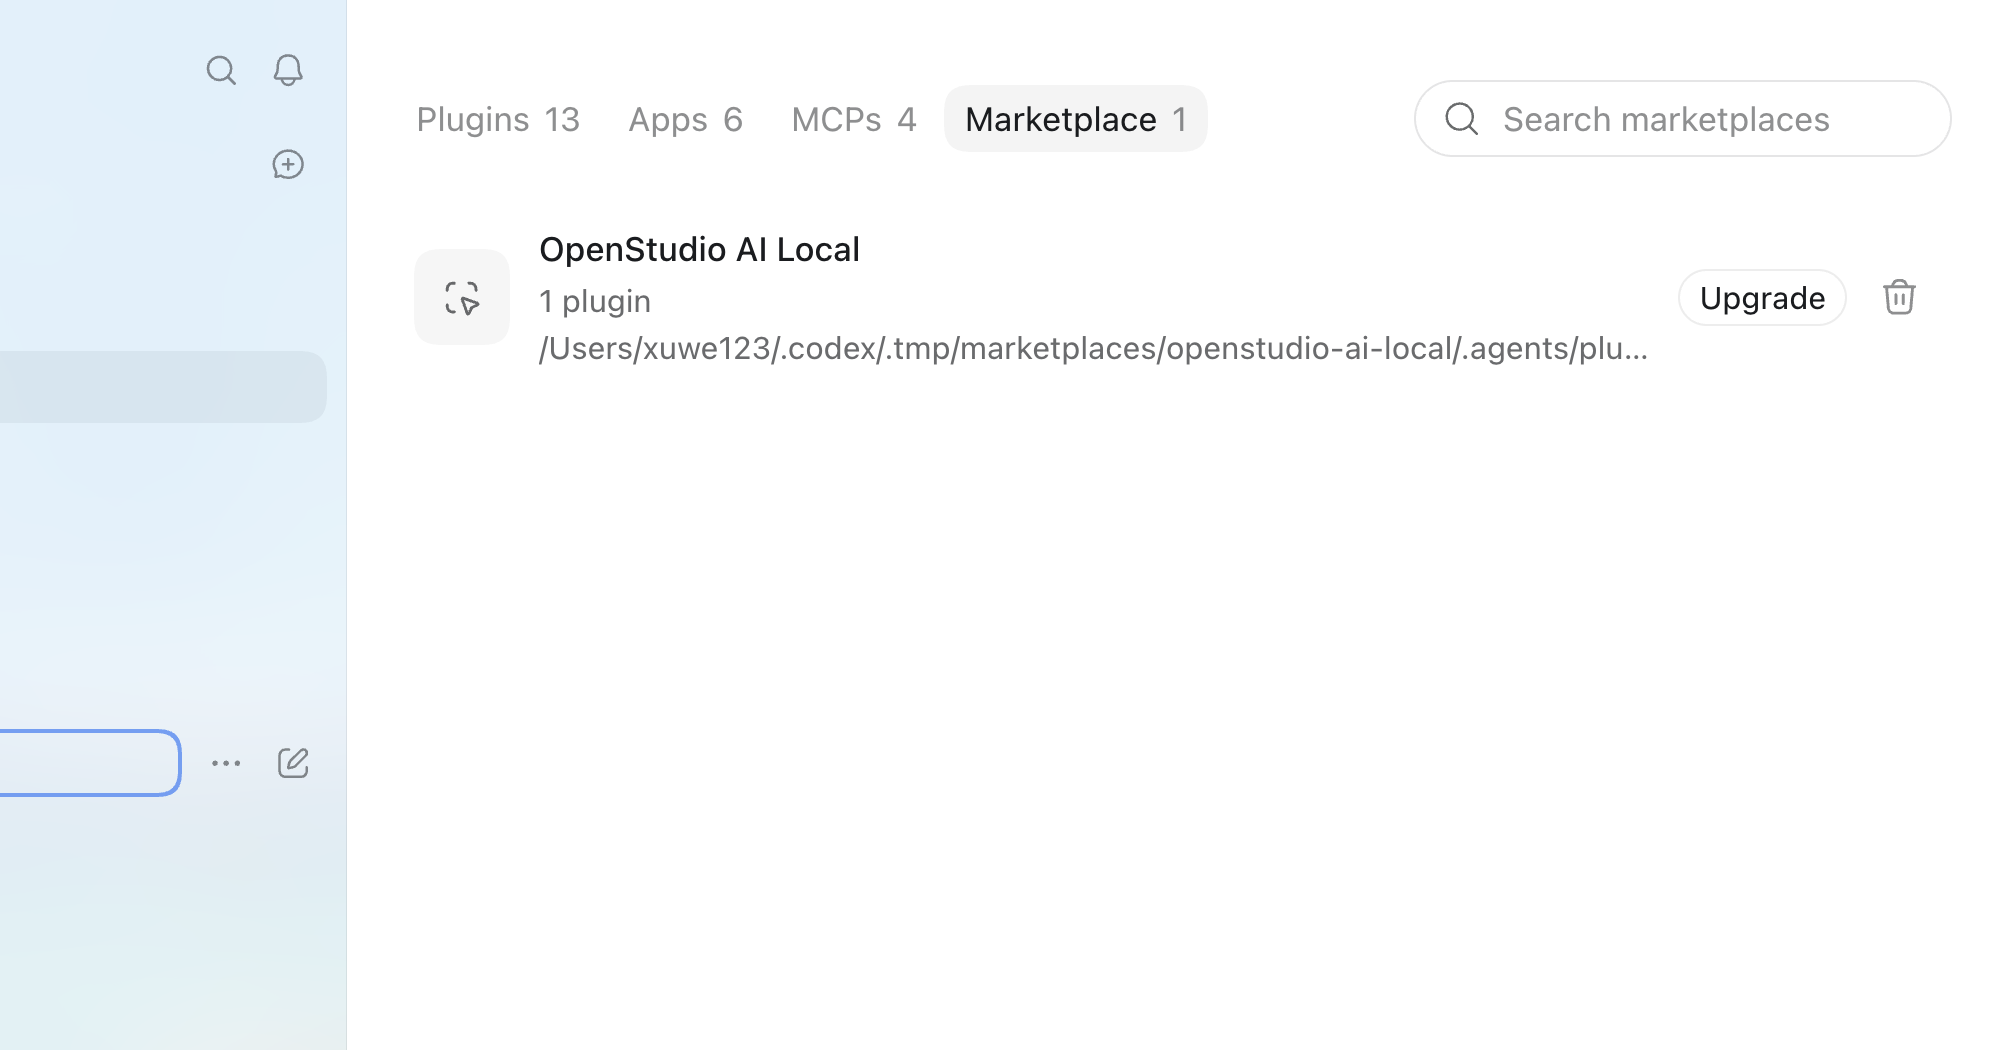Viewport: 2000px width, 1050px height.
Task: Select the highlighted sidebar row
Action: 163,387
